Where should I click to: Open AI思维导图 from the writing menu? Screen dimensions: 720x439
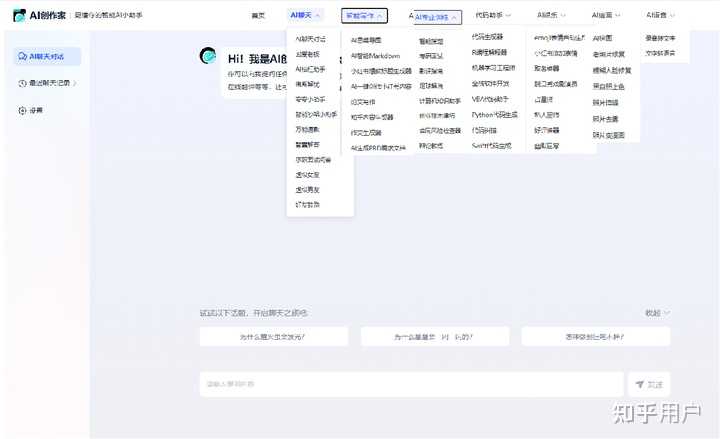pos(366,40)
